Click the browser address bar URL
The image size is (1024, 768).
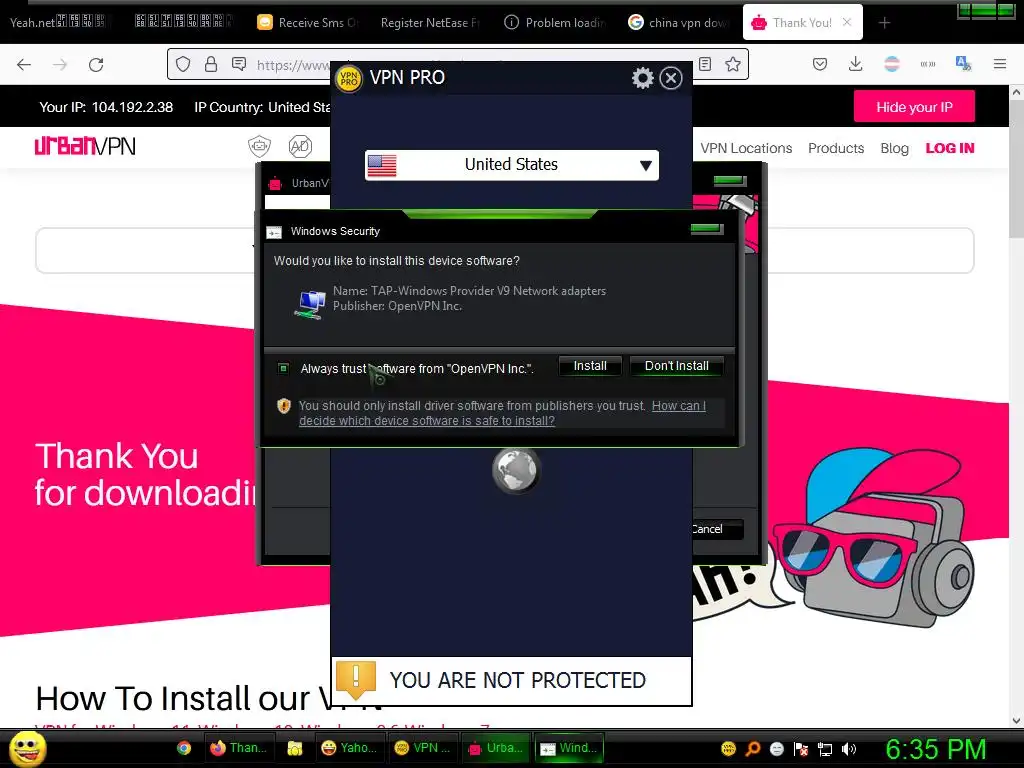pyautogui.click(x=293, y=64)
